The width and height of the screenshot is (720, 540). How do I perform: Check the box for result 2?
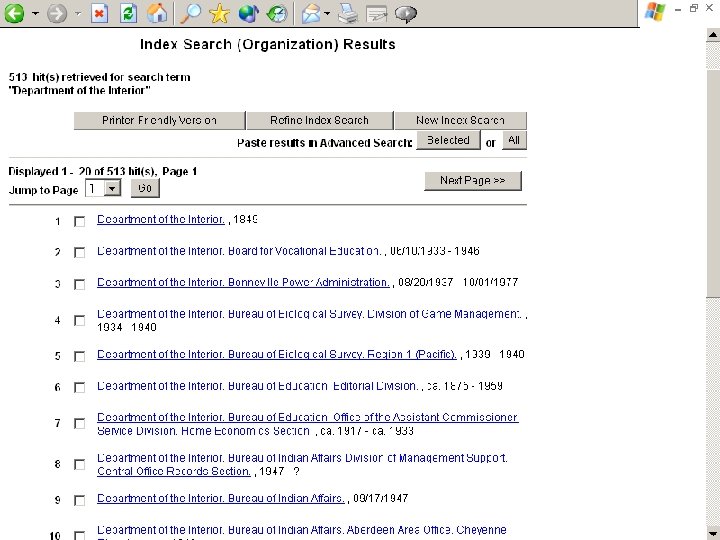pos(79,253)
